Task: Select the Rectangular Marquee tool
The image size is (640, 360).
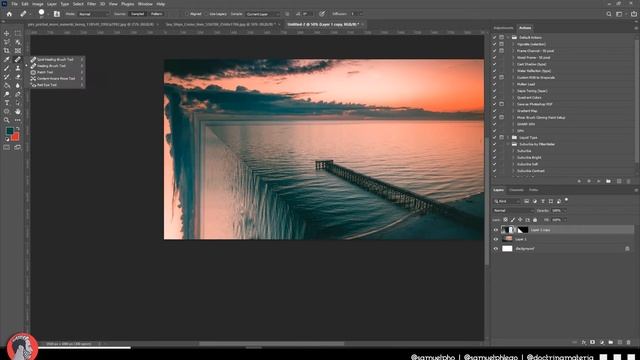Action: [x=18, y=33]
